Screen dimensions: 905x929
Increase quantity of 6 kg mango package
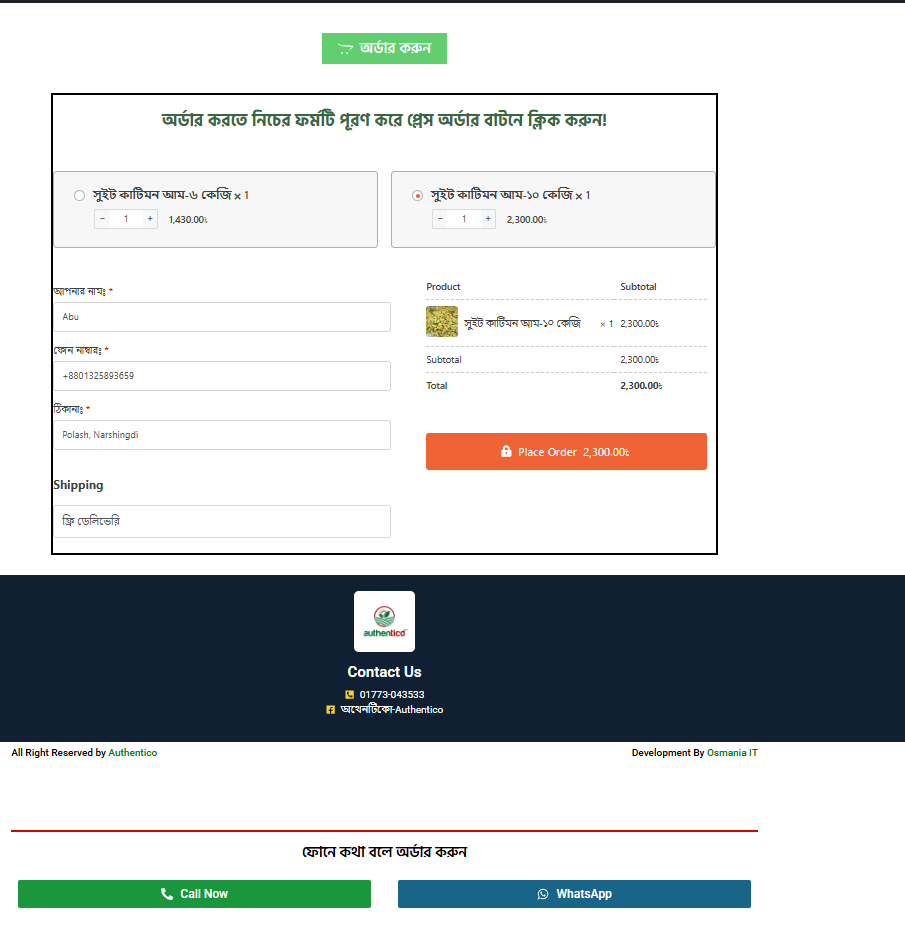coord(150,219)
